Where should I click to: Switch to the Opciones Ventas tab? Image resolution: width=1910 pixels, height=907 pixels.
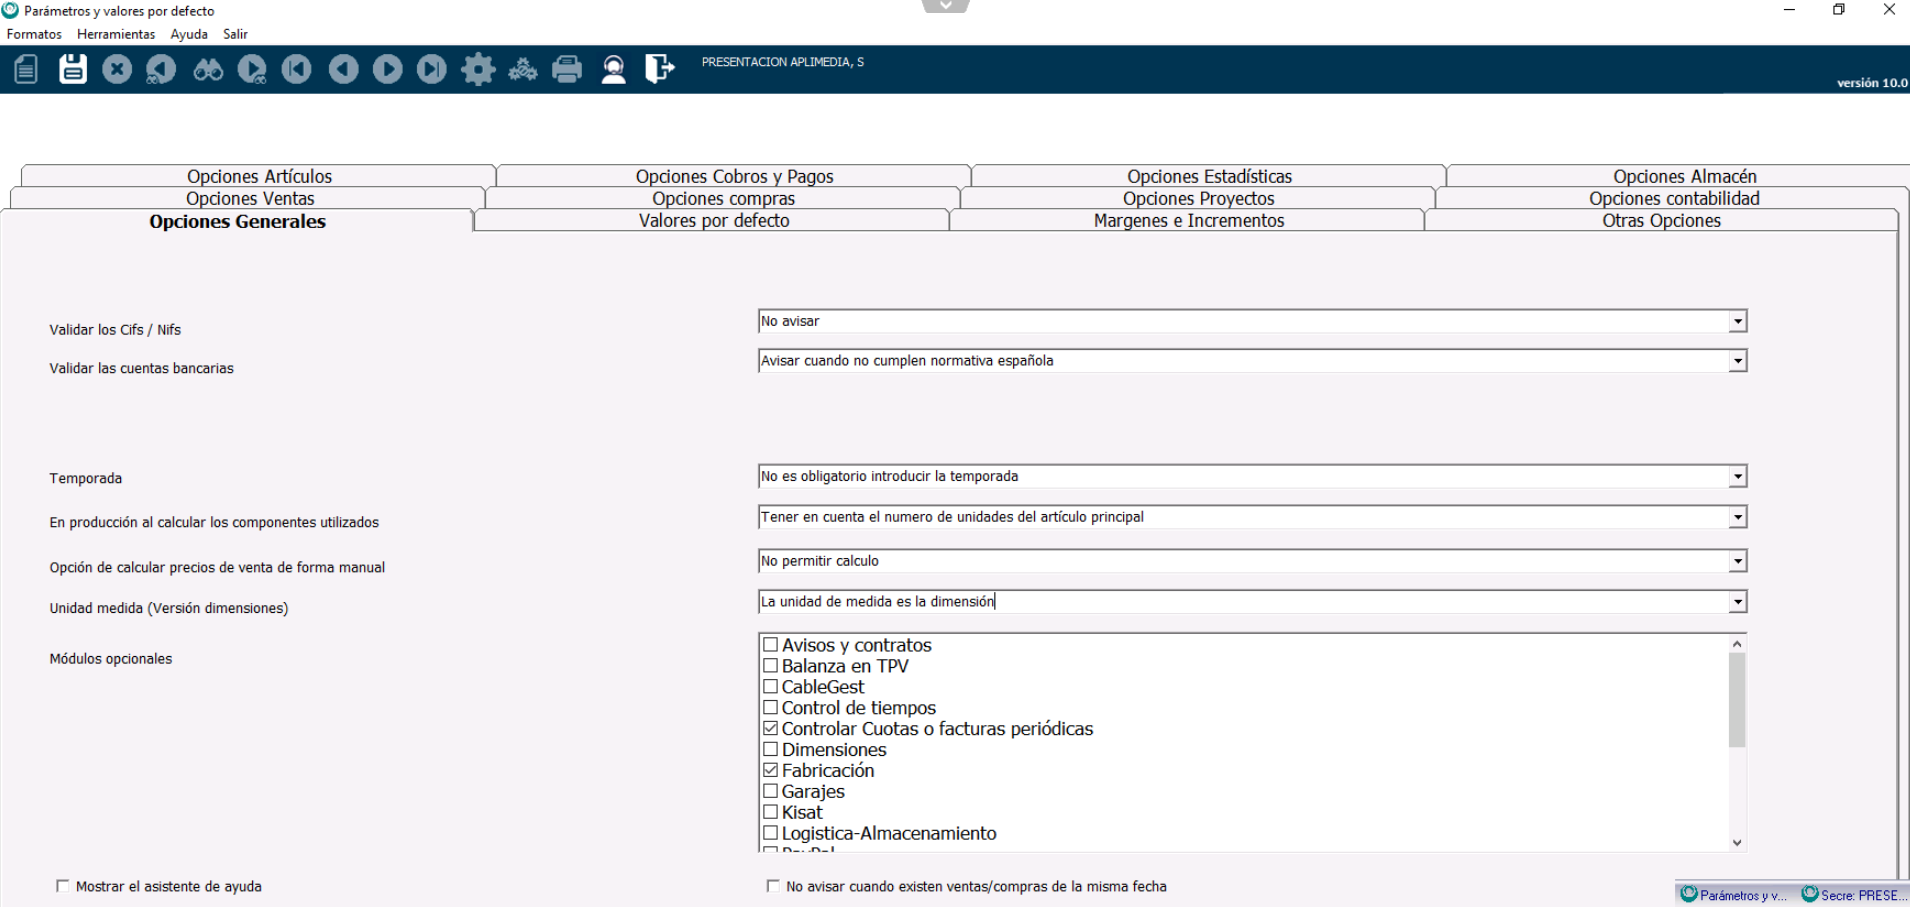(250, 198)
